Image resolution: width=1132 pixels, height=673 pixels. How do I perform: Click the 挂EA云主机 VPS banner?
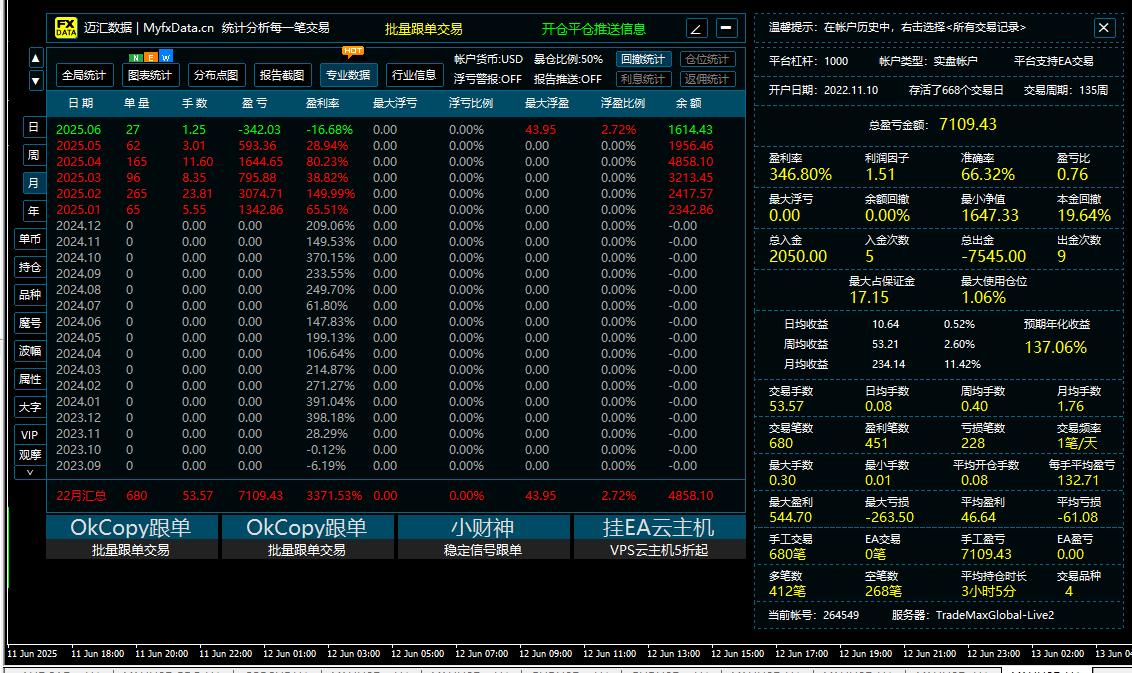659,537
